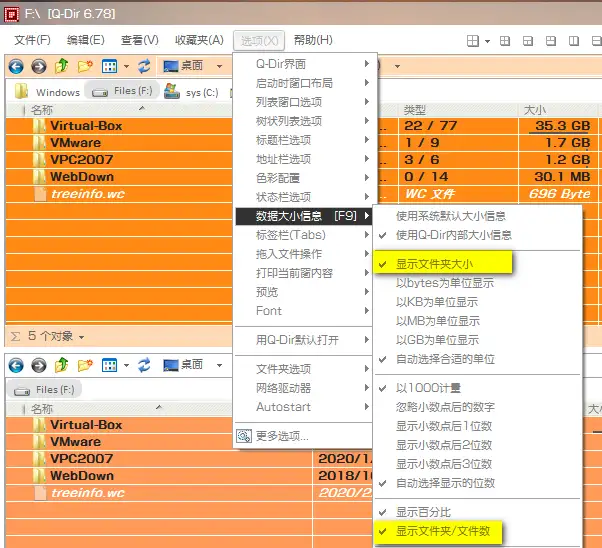Expand 列表窗口选项 submenu

coord(303,102)
